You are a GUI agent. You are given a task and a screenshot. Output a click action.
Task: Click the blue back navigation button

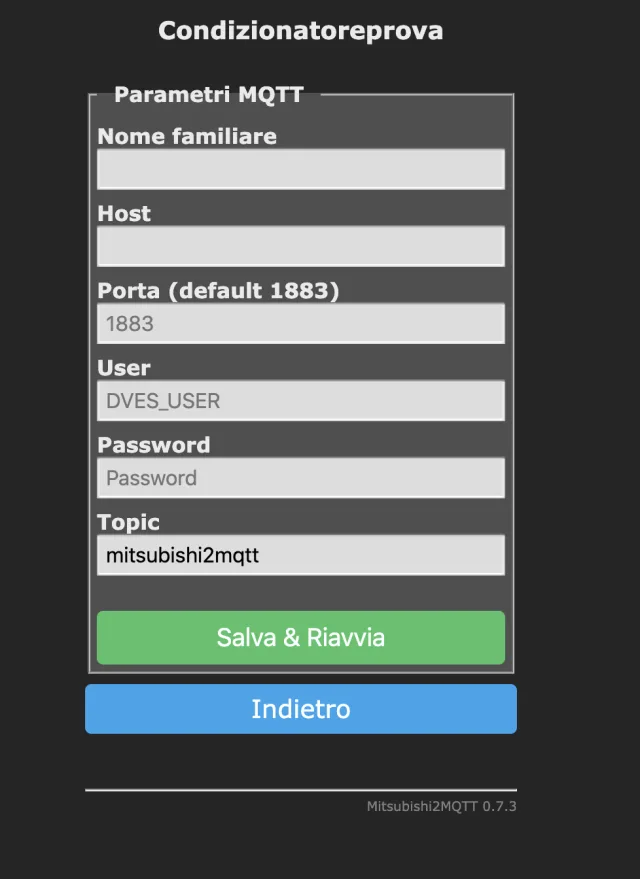point(300,709)
